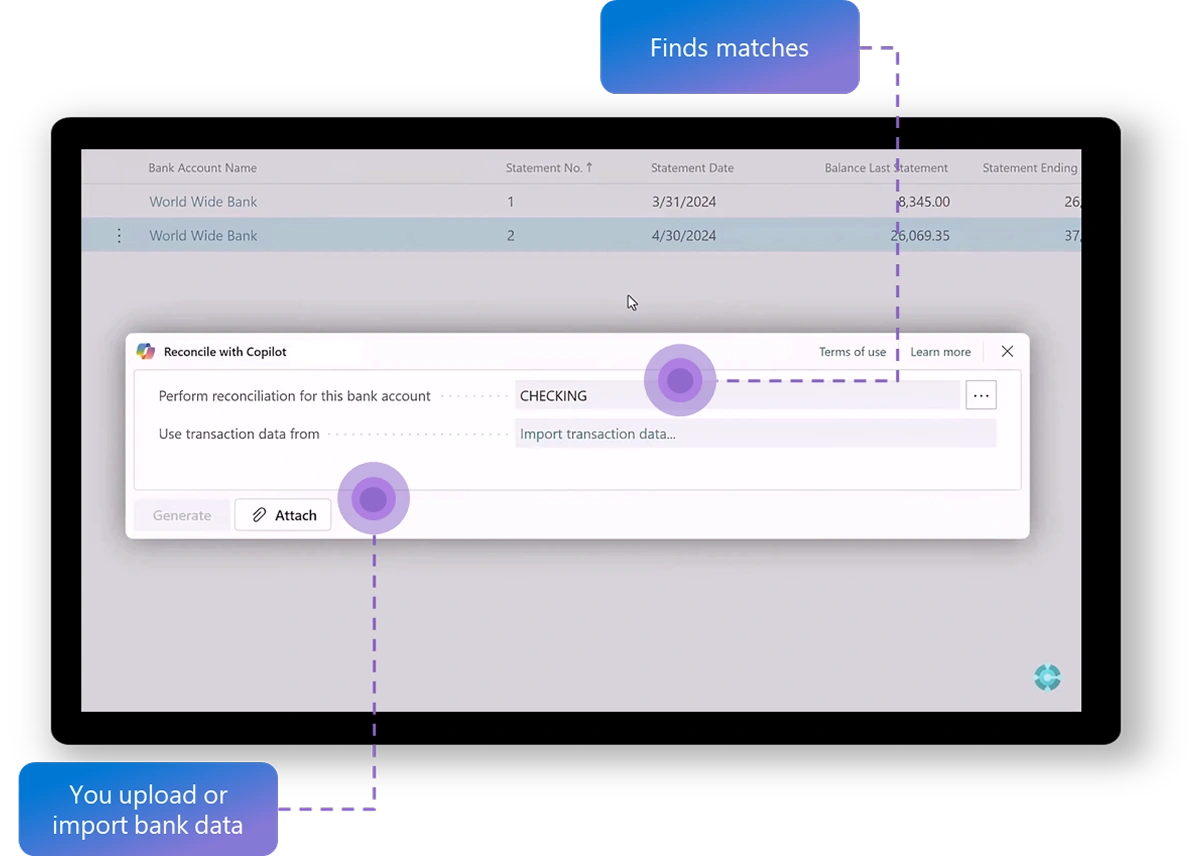Image resolution: width=1201 pixels, height=856 pixels.
Task: Click the vertical ellipsis on the second bank row
Action: point(119,235)
